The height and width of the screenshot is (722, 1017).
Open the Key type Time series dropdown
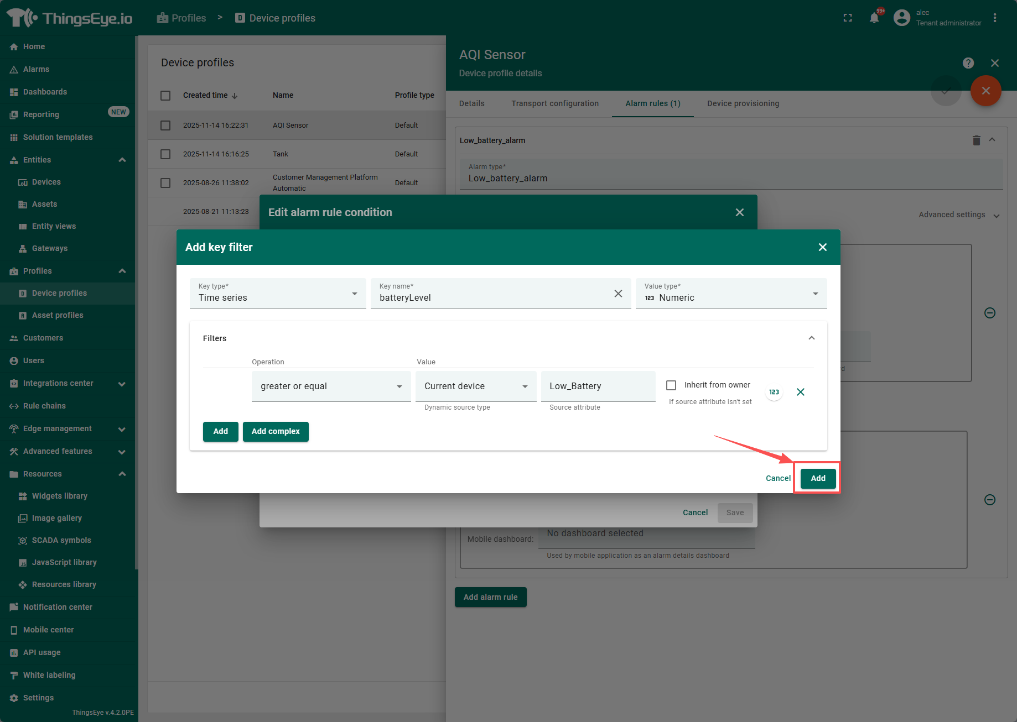pyautogui.click(x=277, y=293)
